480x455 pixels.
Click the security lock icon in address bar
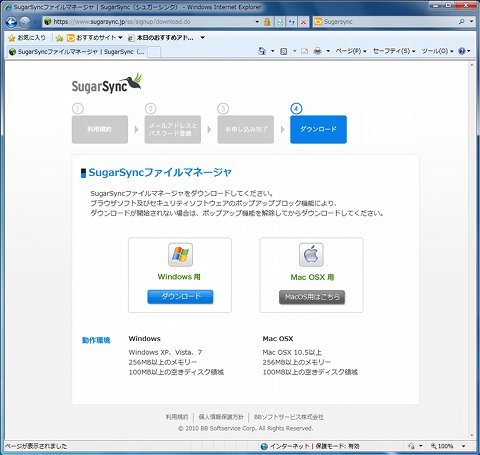[267, 22]
